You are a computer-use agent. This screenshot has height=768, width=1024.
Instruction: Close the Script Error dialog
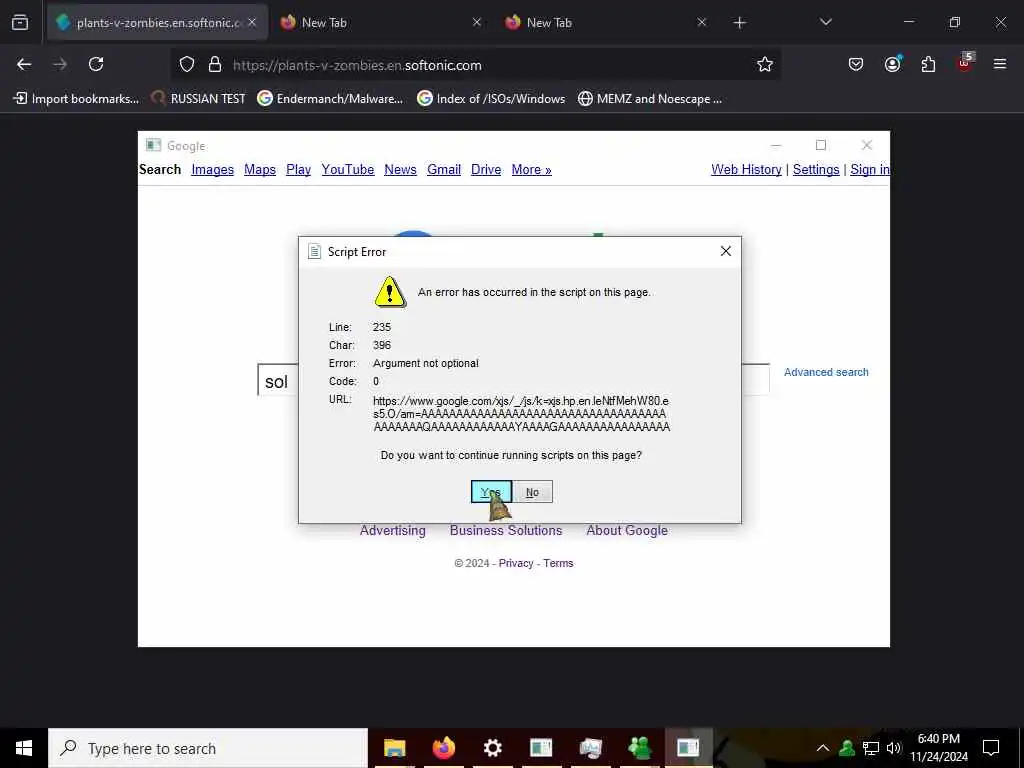(x=726, y=251)
